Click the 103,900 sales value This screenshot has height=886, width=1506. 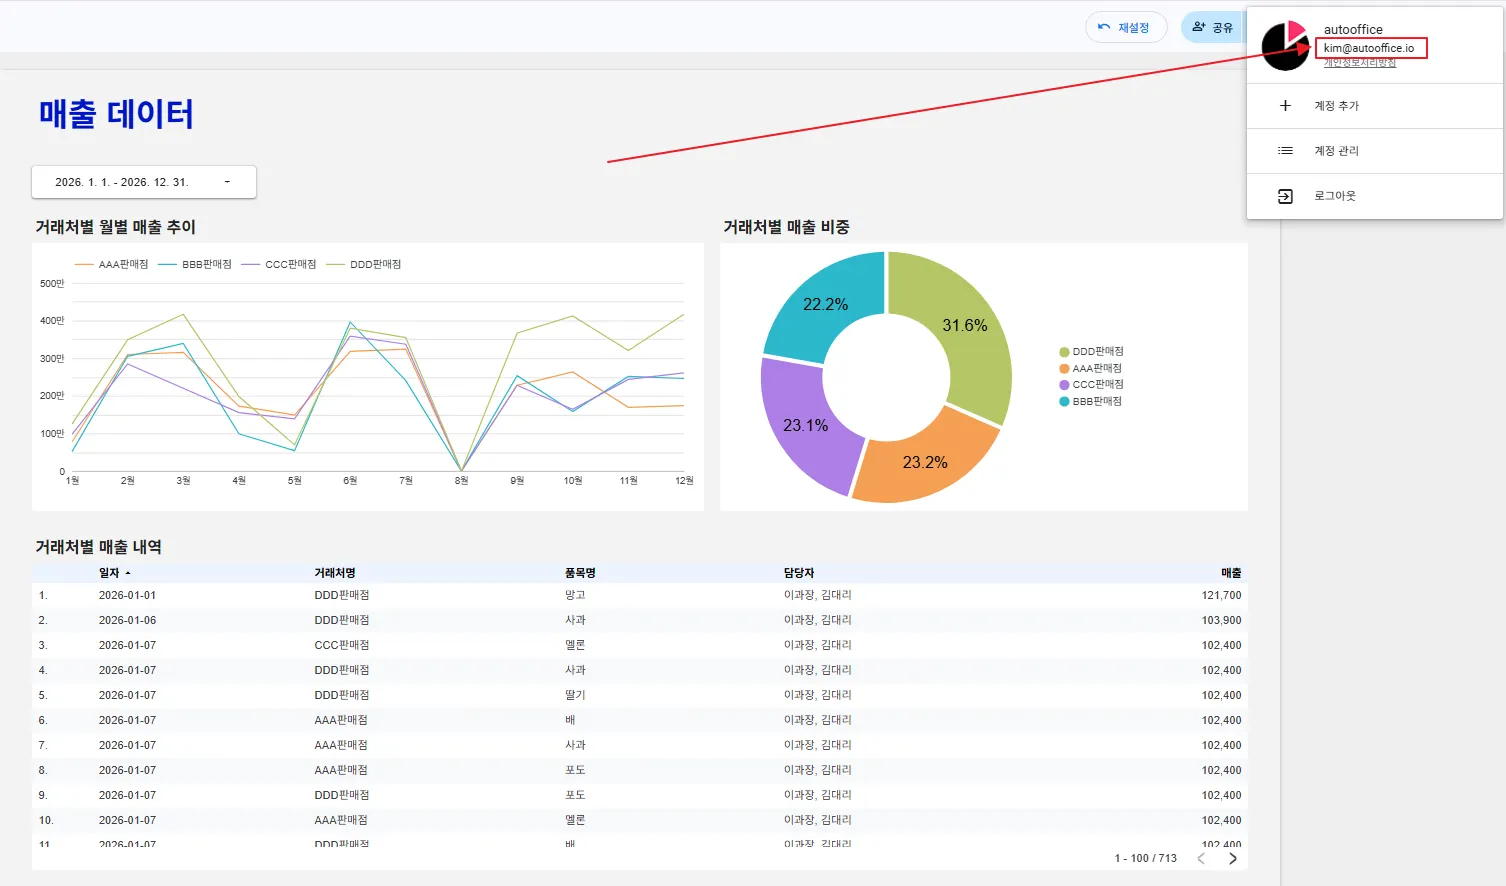(x=1221, y=620)
